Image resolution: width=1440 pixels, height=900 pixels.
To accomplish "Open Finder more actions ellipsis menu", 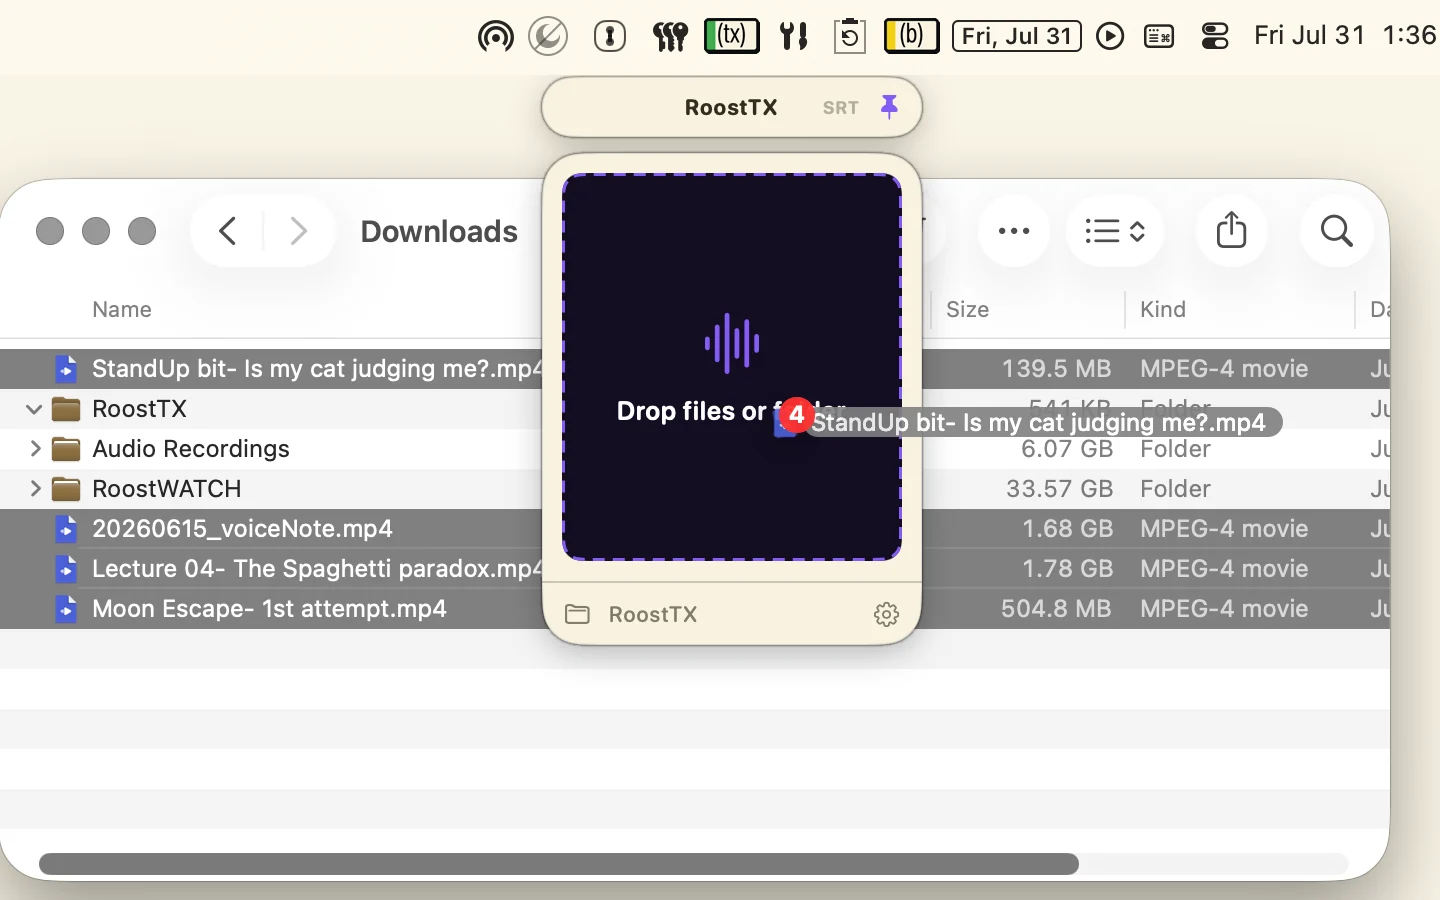I will (1014, 231).
